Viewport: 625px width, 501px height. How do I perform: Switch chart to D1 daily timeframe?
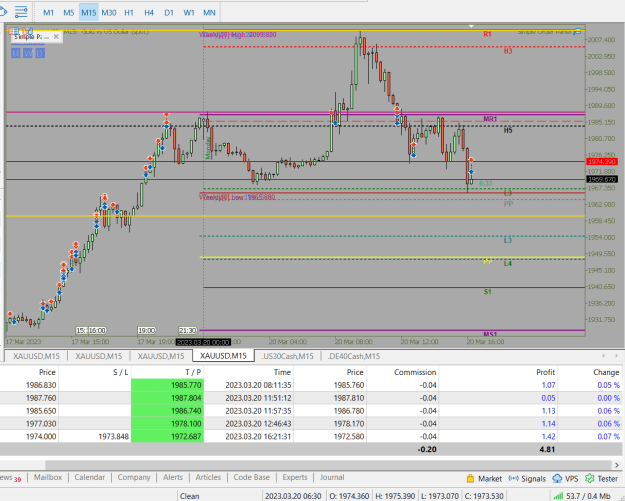tap(169, 13)
